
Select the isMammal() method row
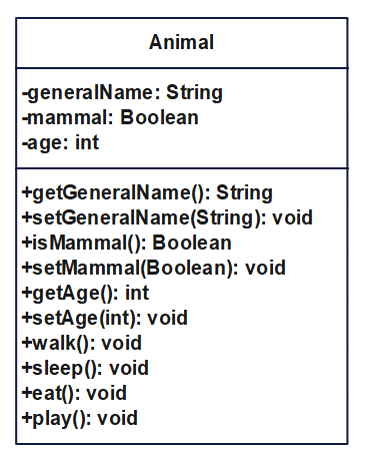point(126,243)
